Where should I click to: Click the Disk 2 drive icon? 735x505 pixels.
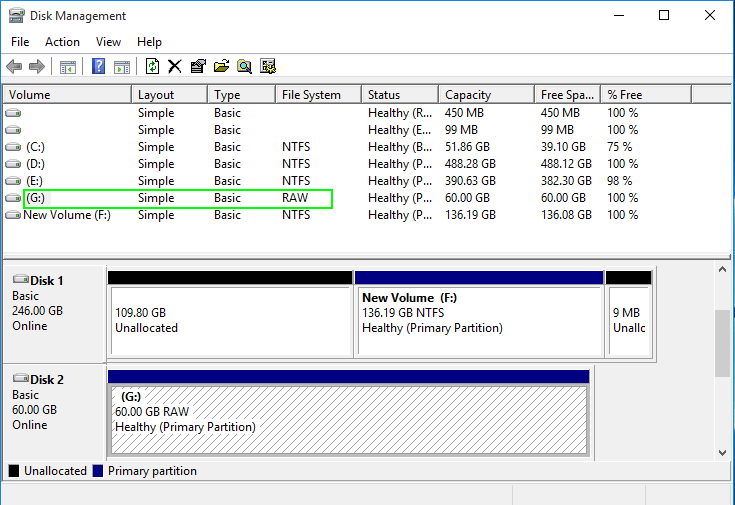(x=21, y=378)
